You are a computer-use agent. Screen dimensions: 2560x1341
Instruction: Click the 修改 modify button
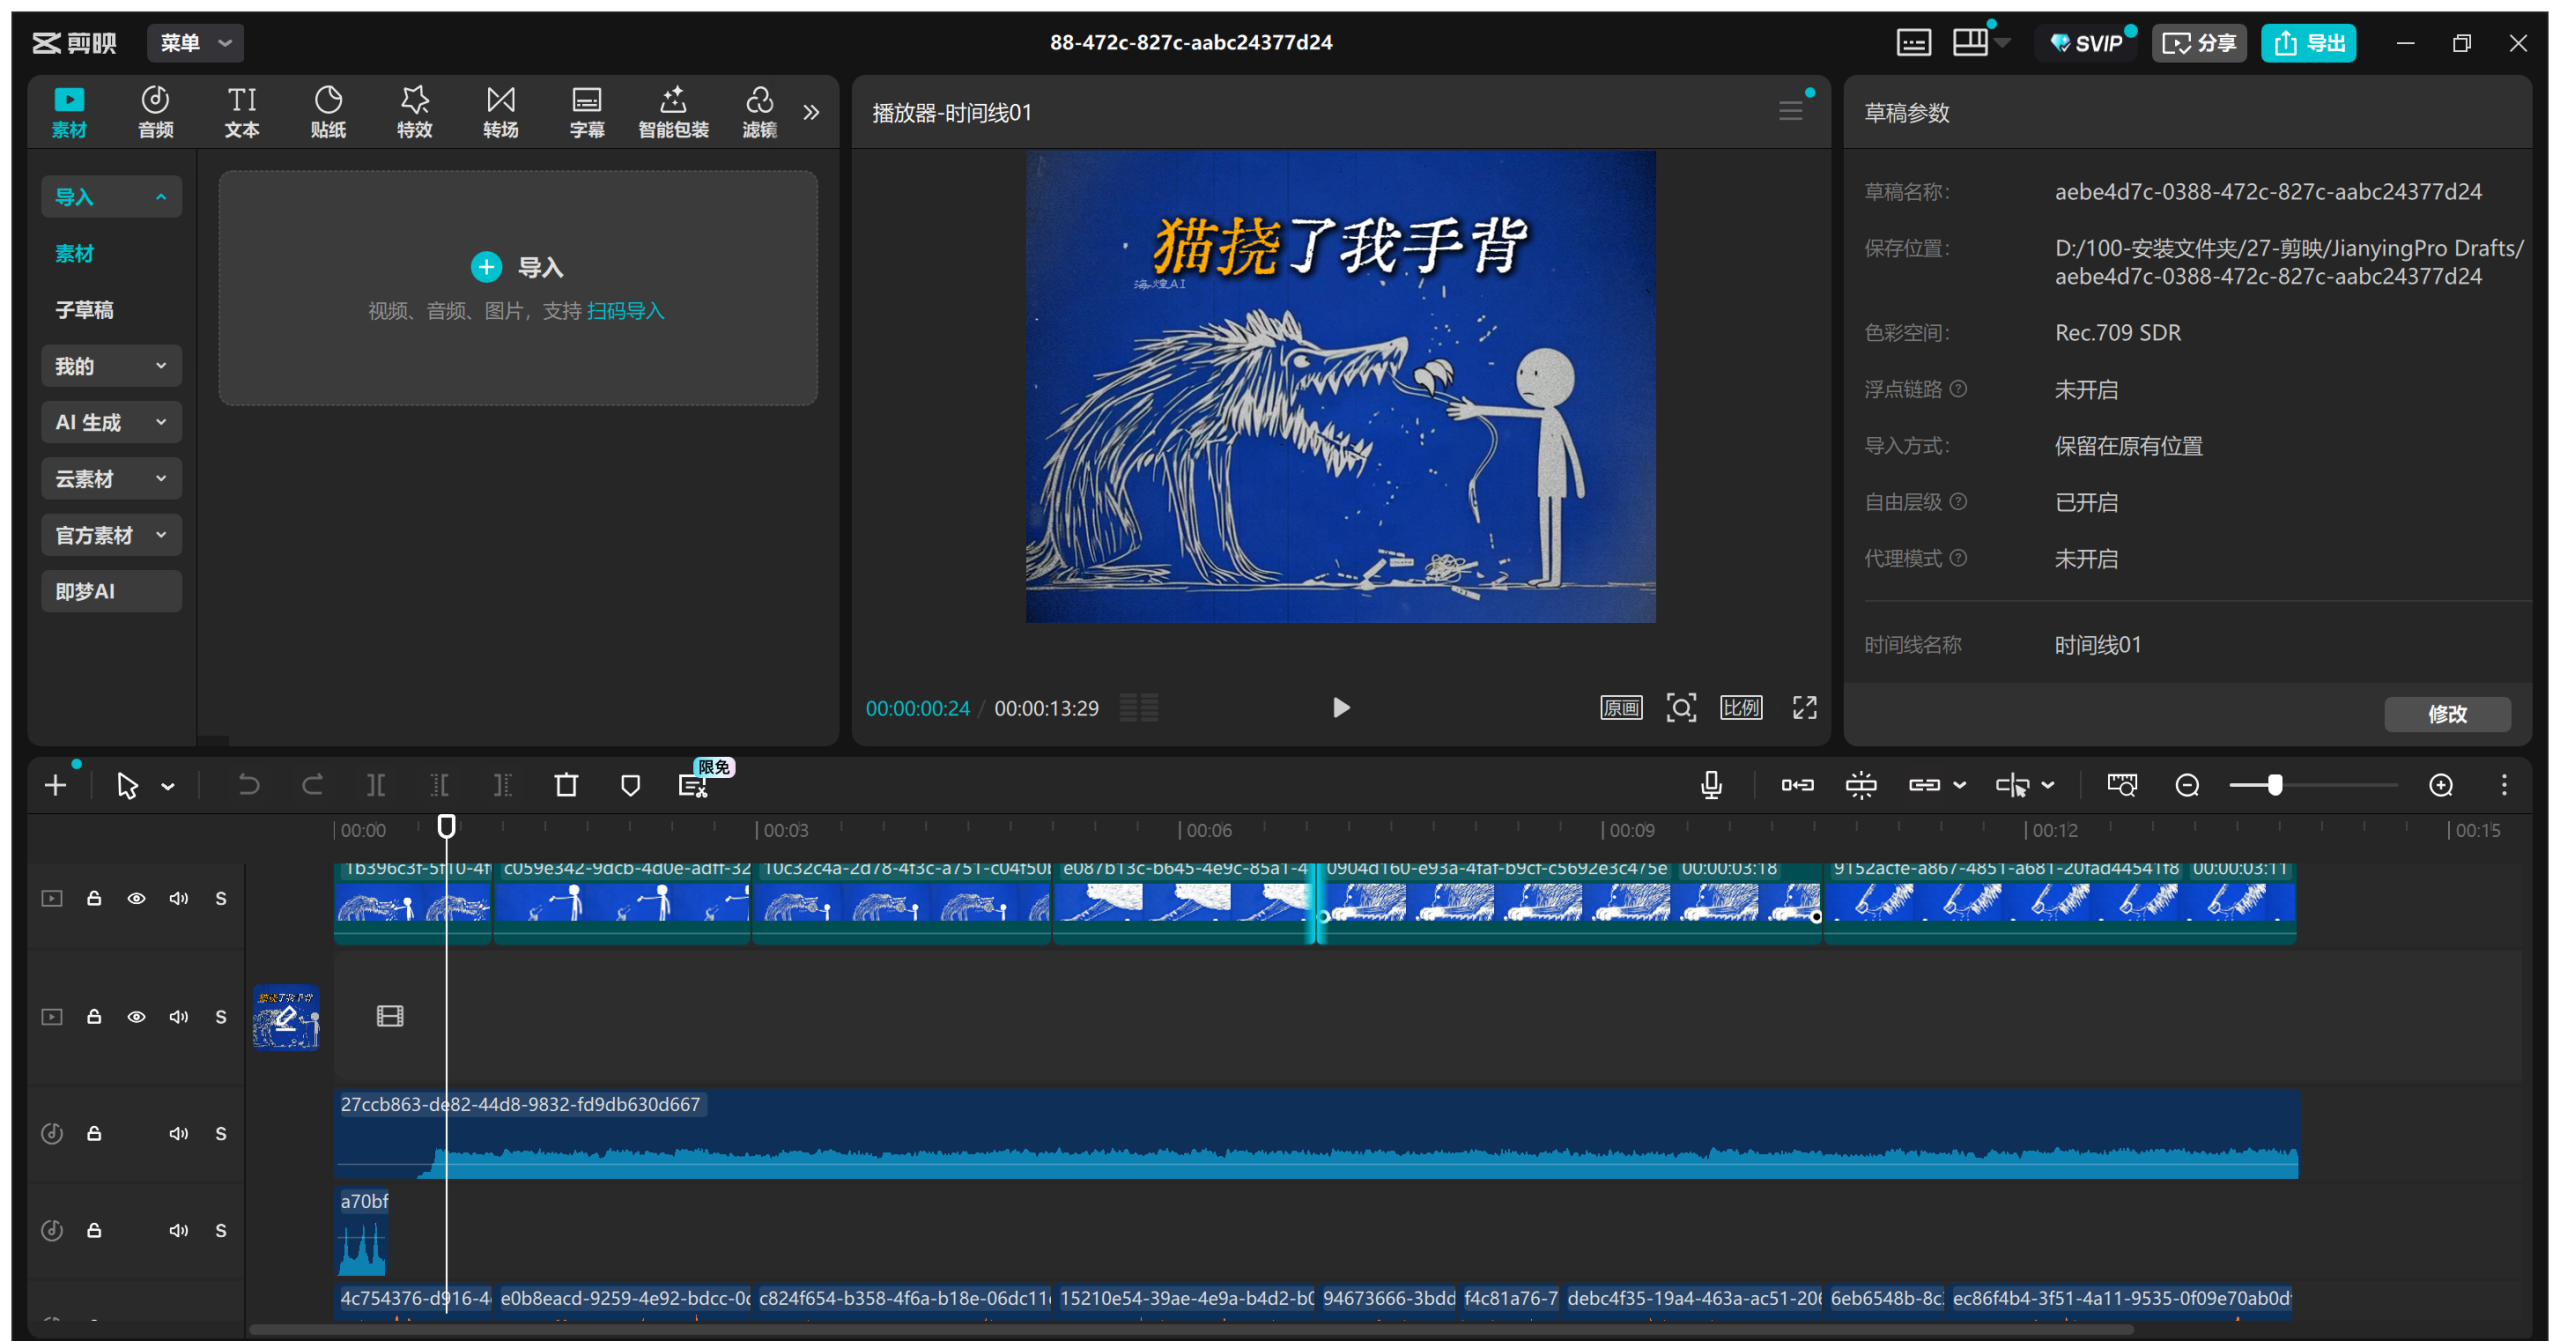[x=2447, y=714]
